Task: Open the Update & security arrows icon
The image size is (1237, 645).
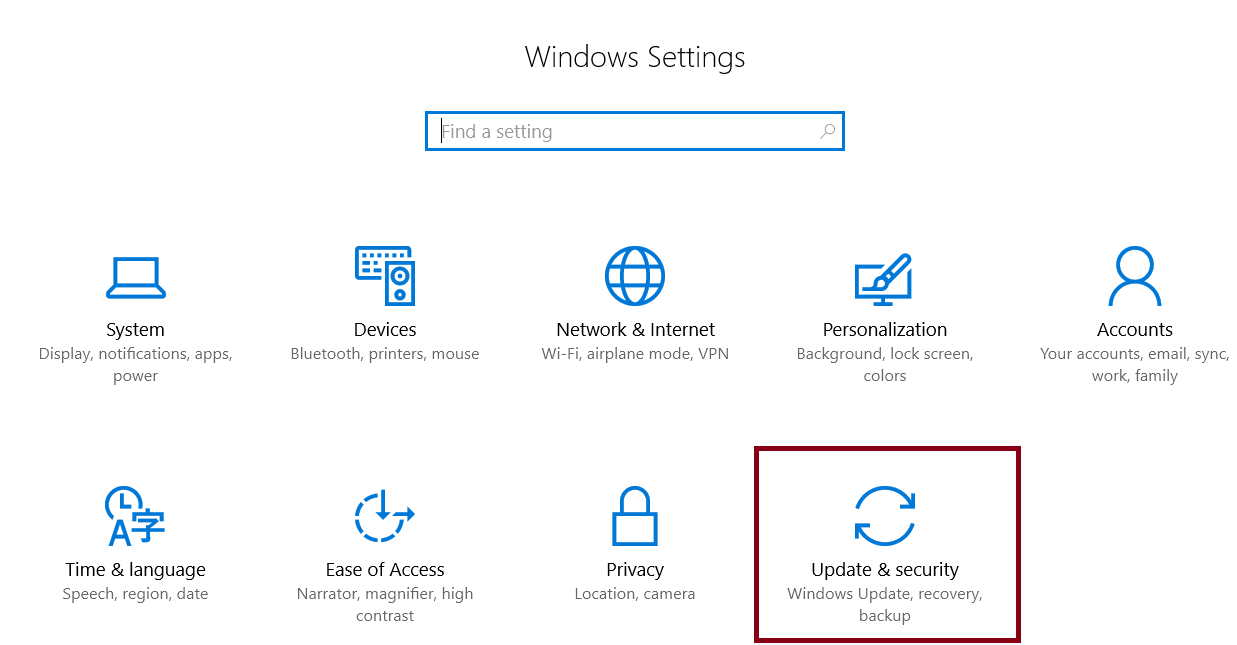Action: 885,516
